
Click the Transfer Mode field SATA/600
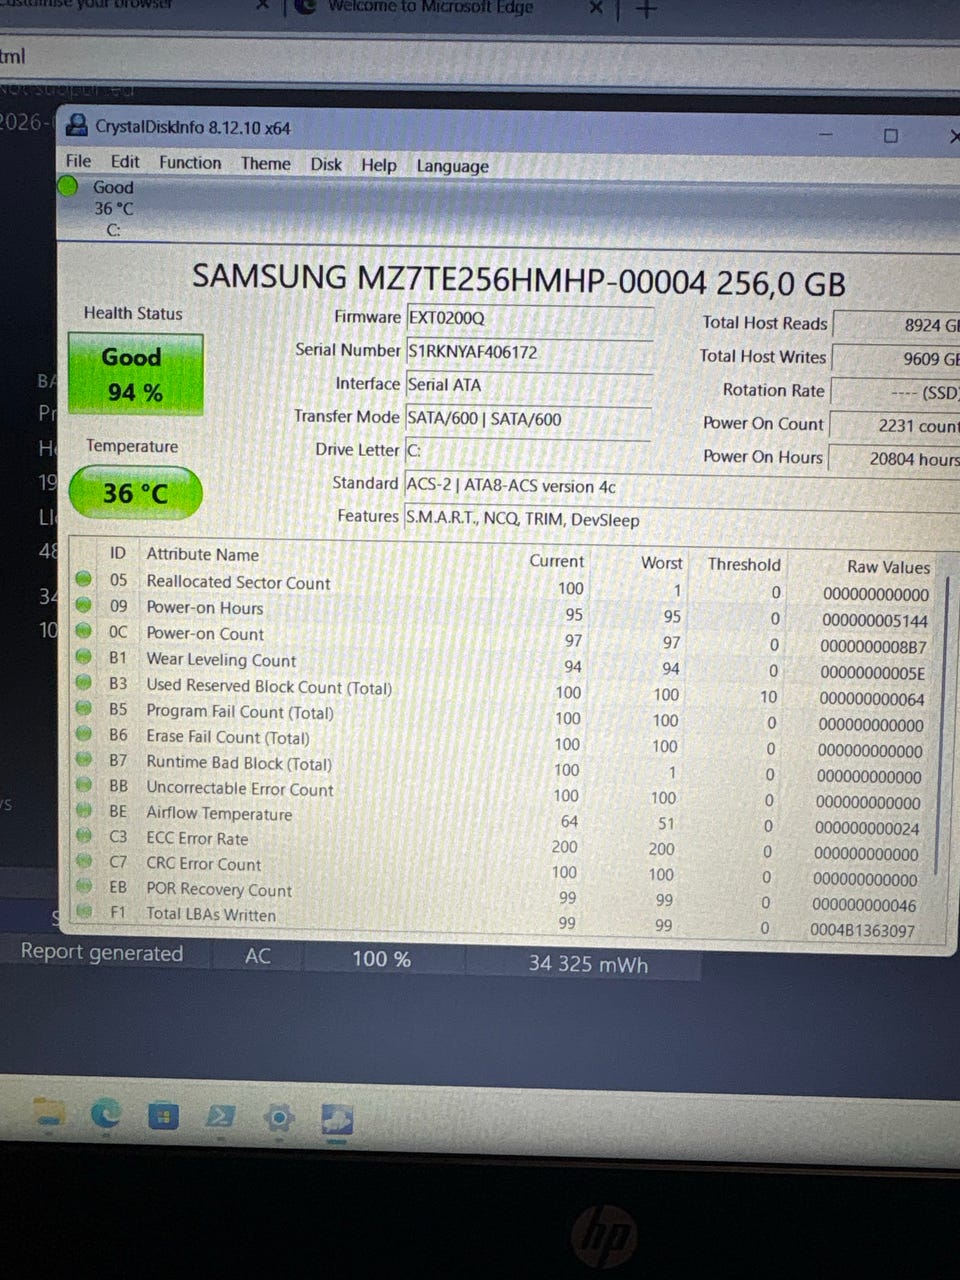528,419
